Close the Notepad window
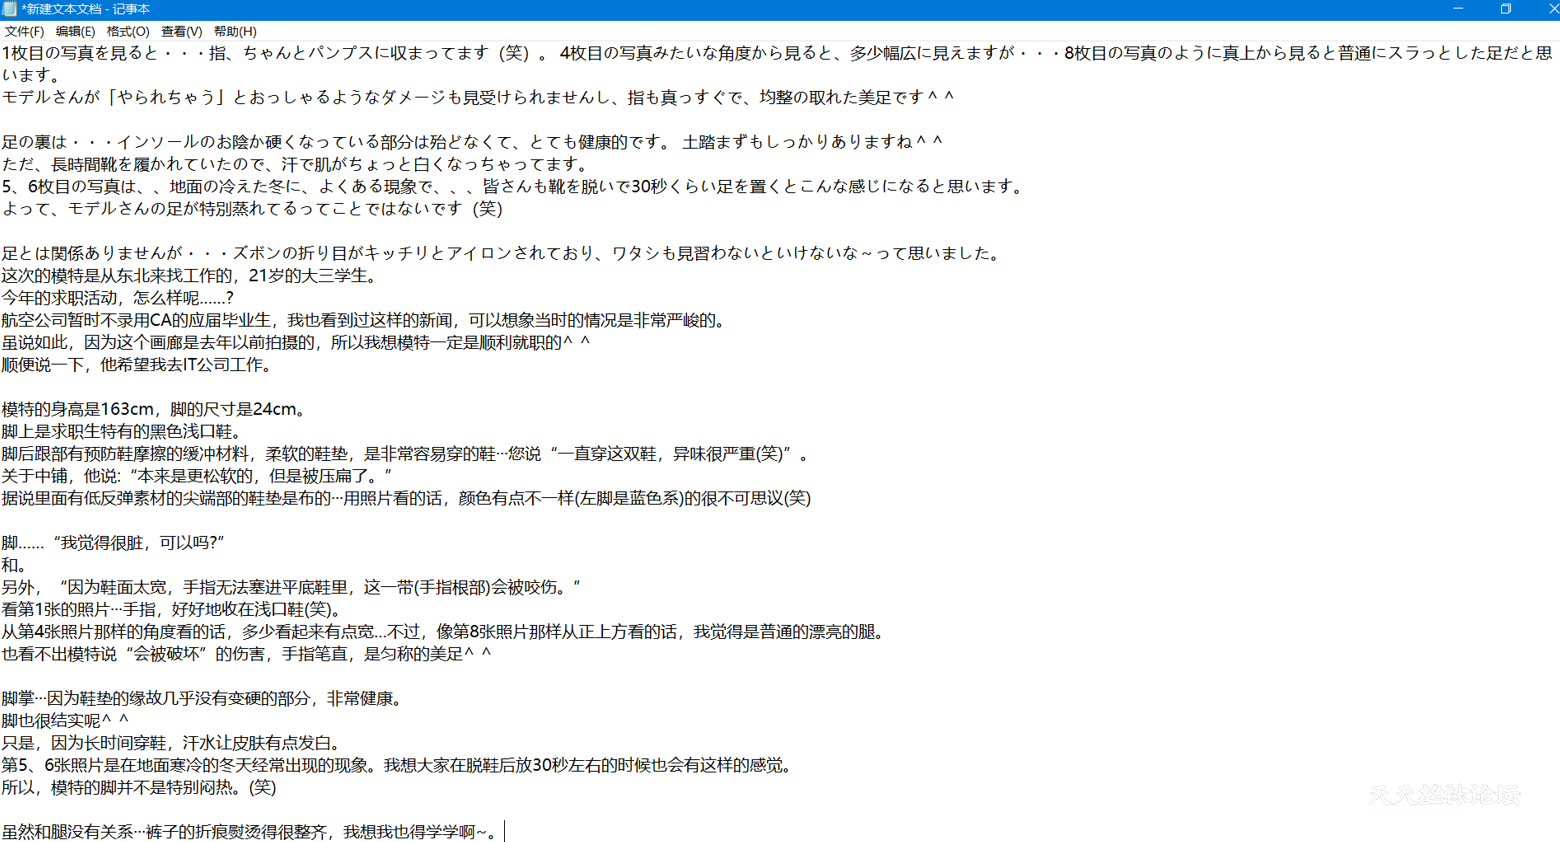This screenshot has width=1560, height=842. [x=1551, y=9]
